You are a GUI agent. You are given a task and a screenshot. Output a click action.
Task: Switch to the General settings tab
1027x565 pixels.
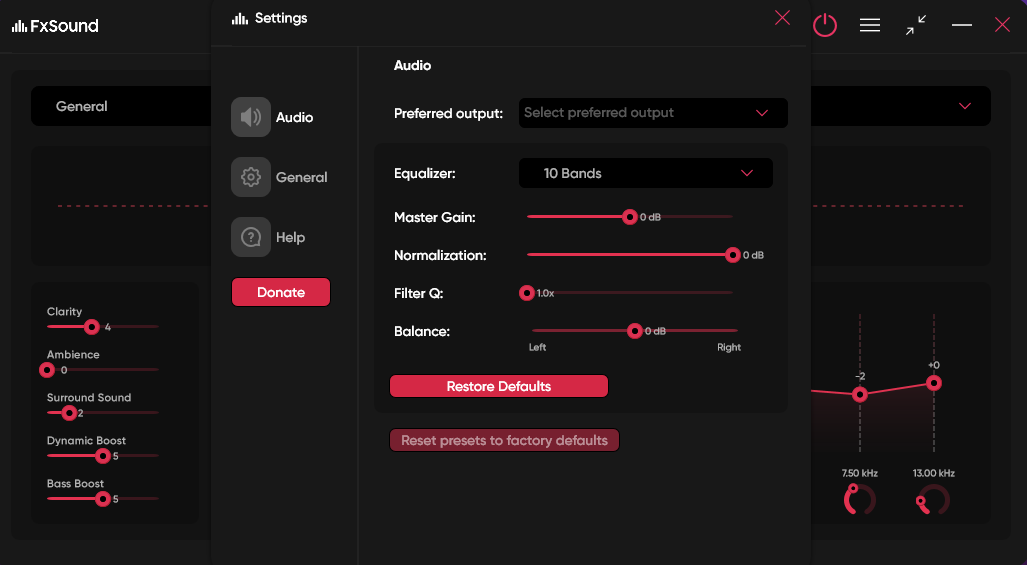click(301, 177)
